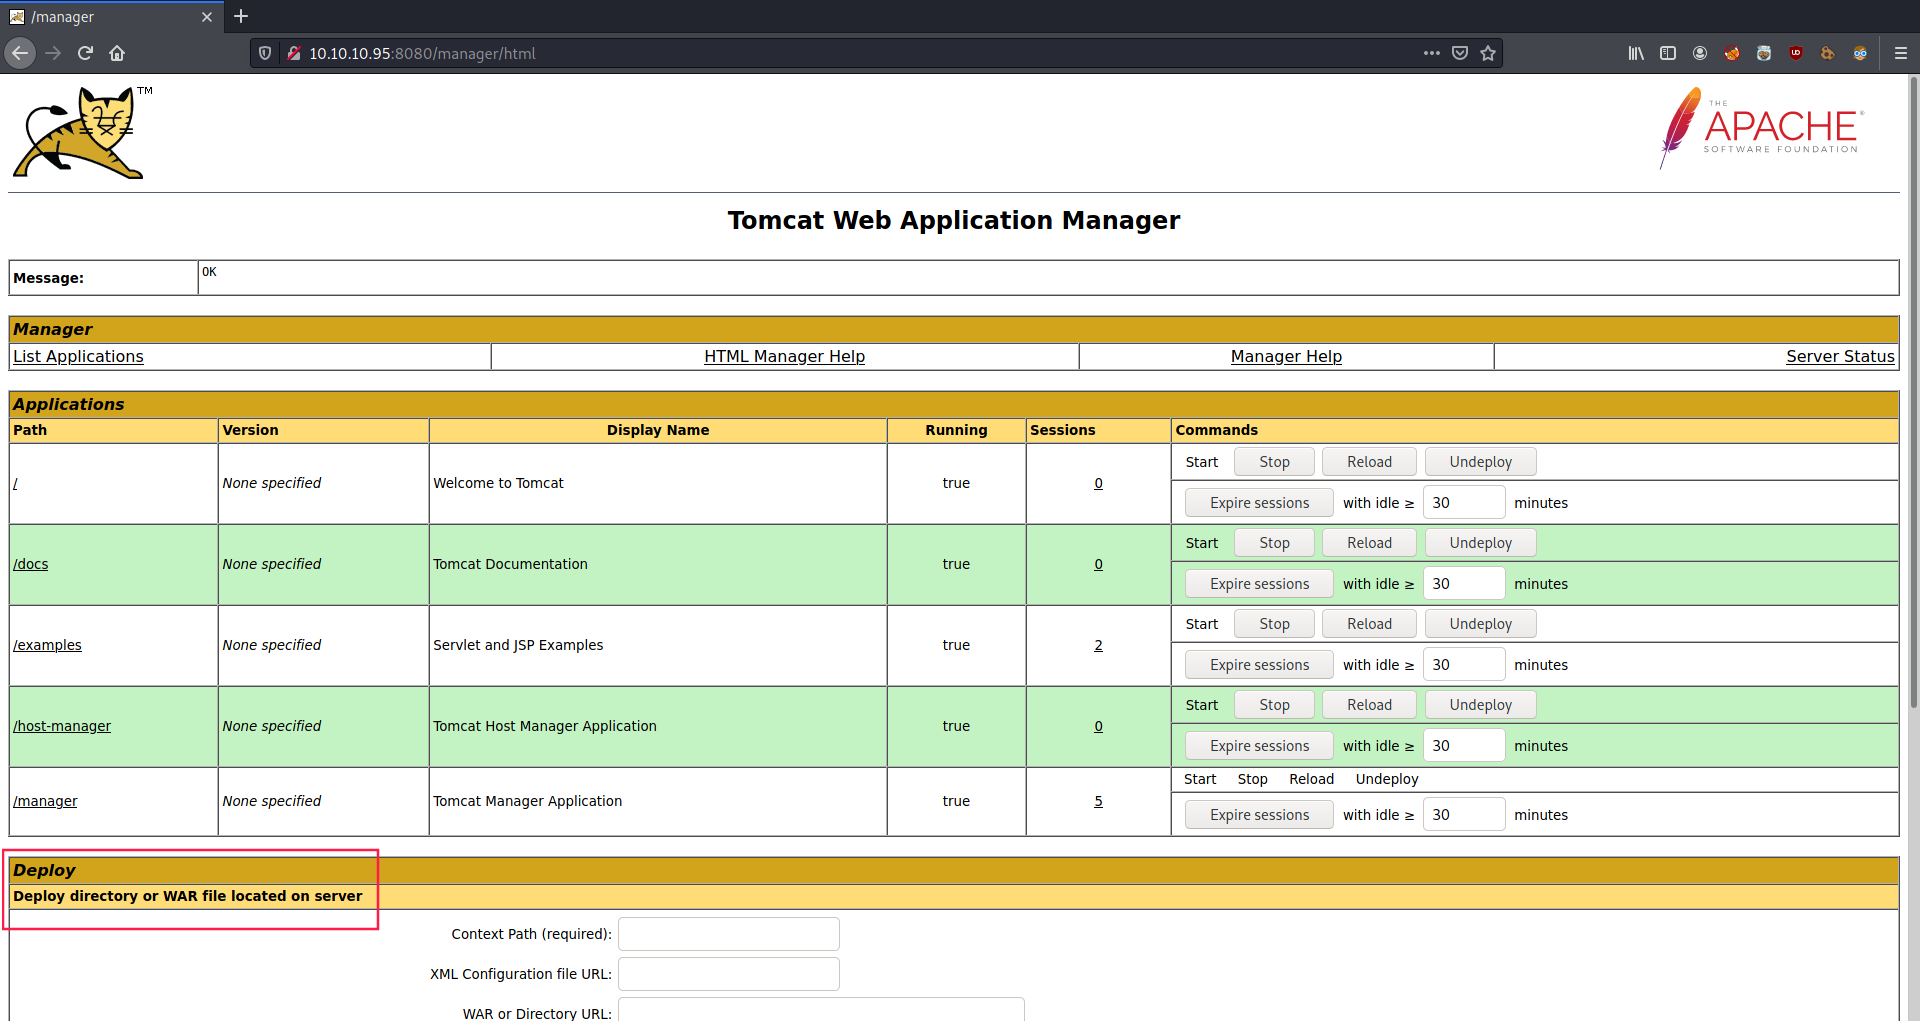The height and width of the screenshot is (1021, 1920).
Task: Open the uBlock Origin extension
Action: (x=1796, y=53)
